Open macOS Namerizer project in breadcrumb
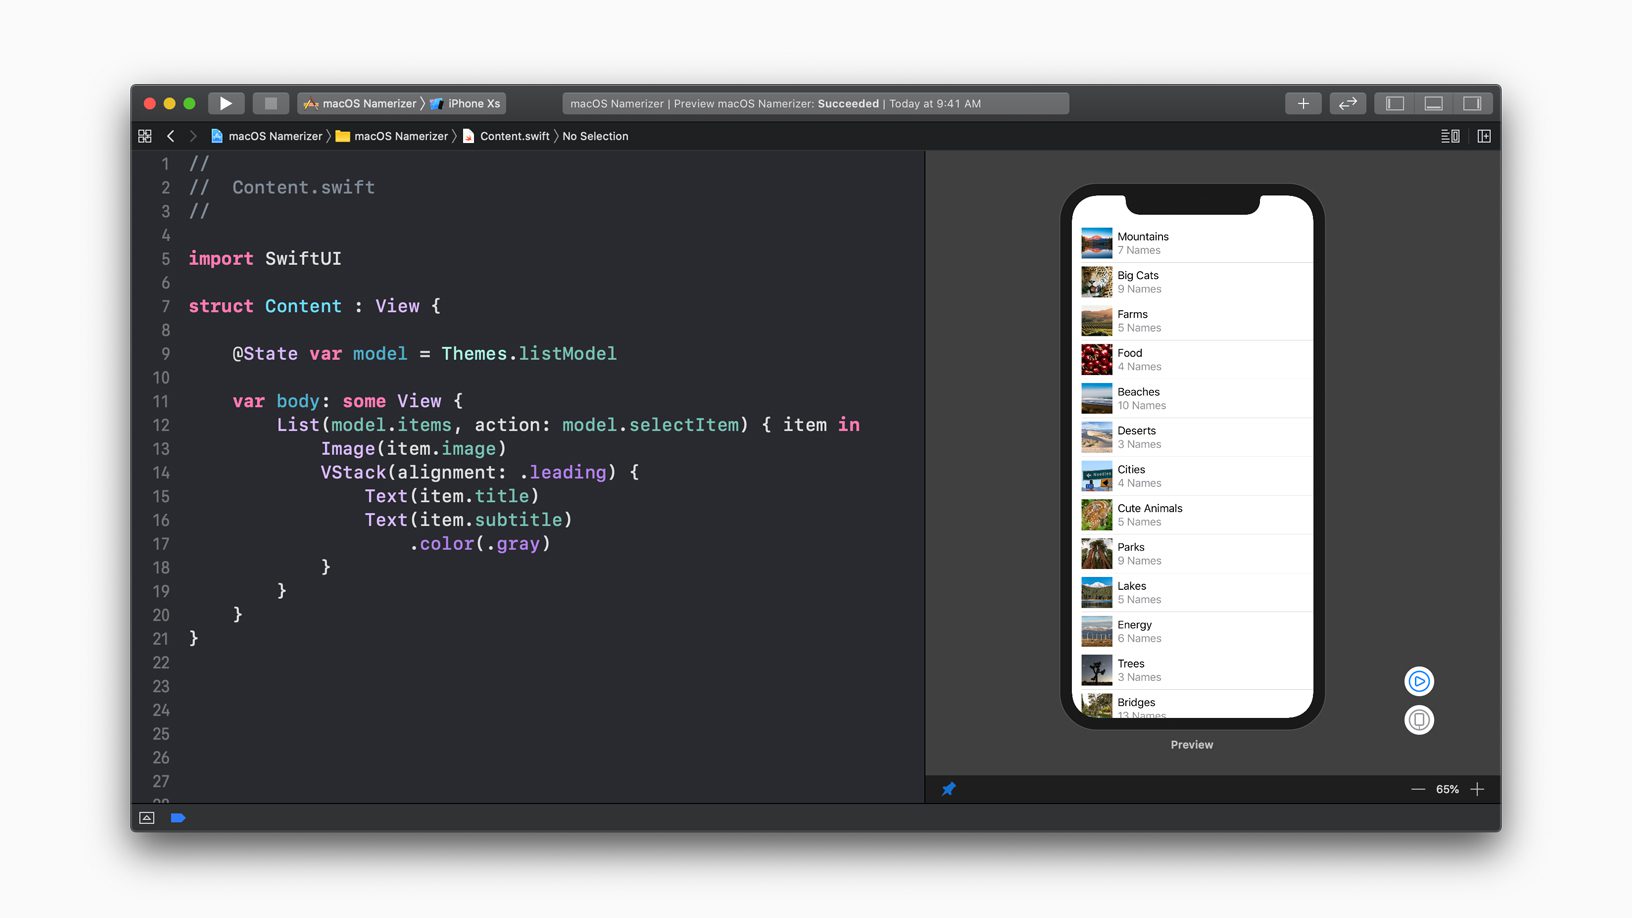Image resolution: width=1632 pixels, height=918 pixels. (x=273, y=135)
